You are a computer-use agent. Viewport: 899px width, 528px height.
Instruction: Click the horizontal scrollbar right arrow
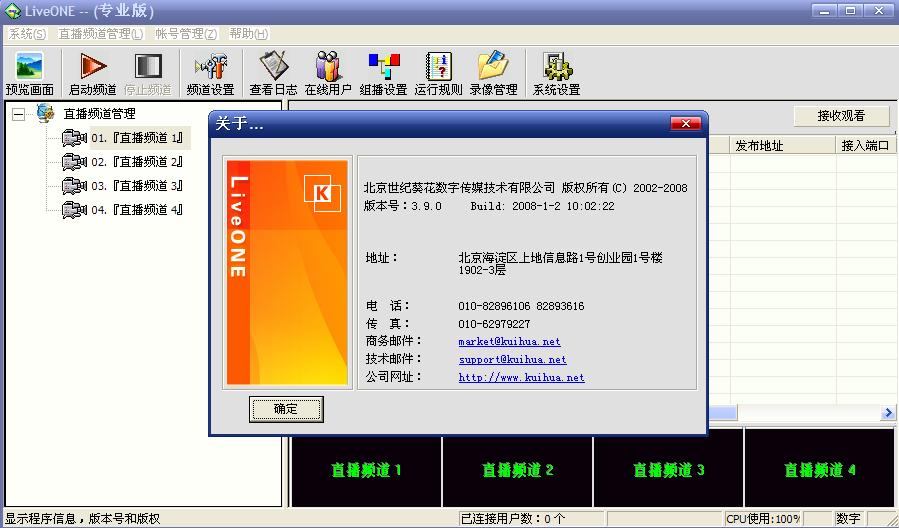[888, 412]
